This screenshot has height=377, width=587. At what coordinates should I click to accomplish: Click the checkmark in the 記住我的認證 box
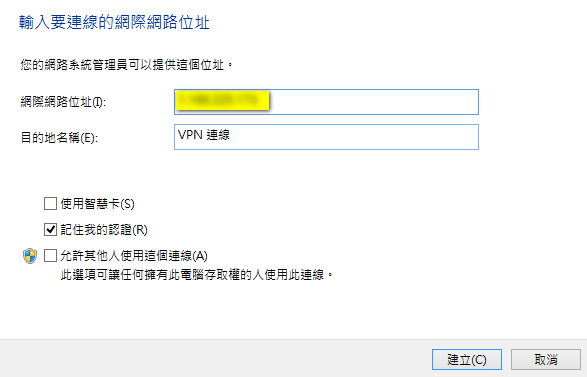(x=50, y=229)
